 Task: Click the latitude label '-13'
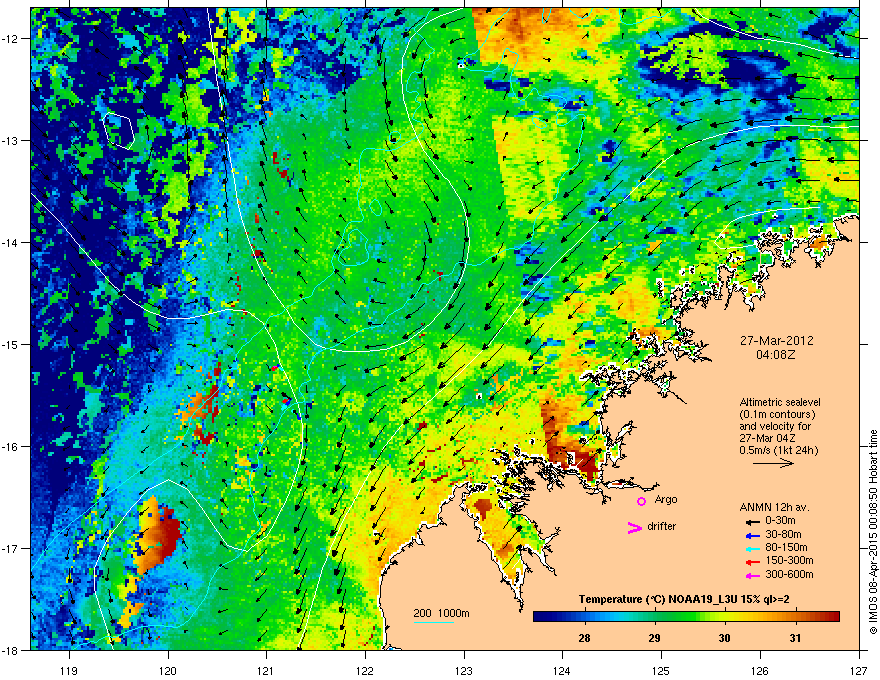tap(11, 141)
